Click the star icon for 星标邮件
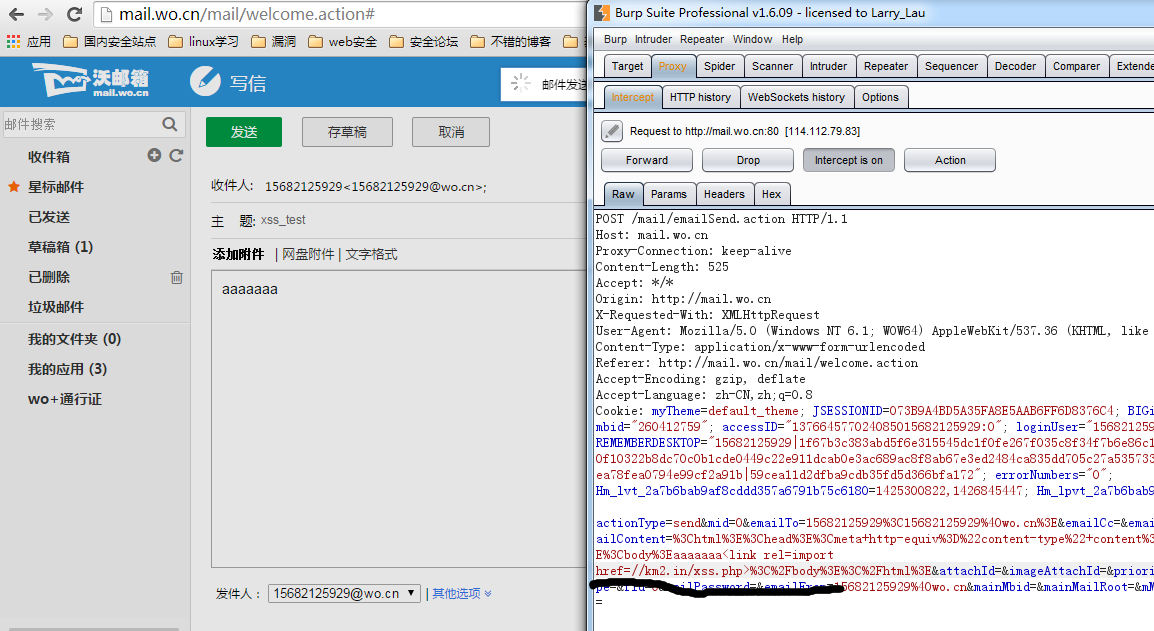 click(x=13, y=186)
